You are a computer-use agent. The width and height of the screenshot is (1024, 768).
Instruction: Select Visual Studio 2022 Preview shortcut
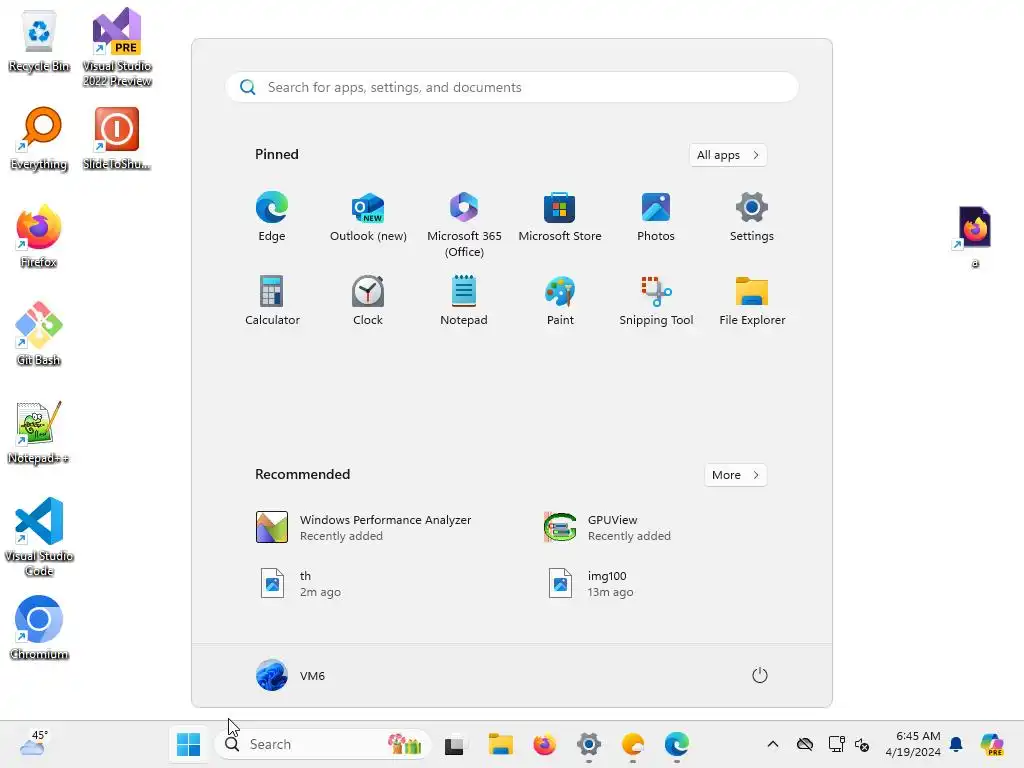[x=117, y=48]
